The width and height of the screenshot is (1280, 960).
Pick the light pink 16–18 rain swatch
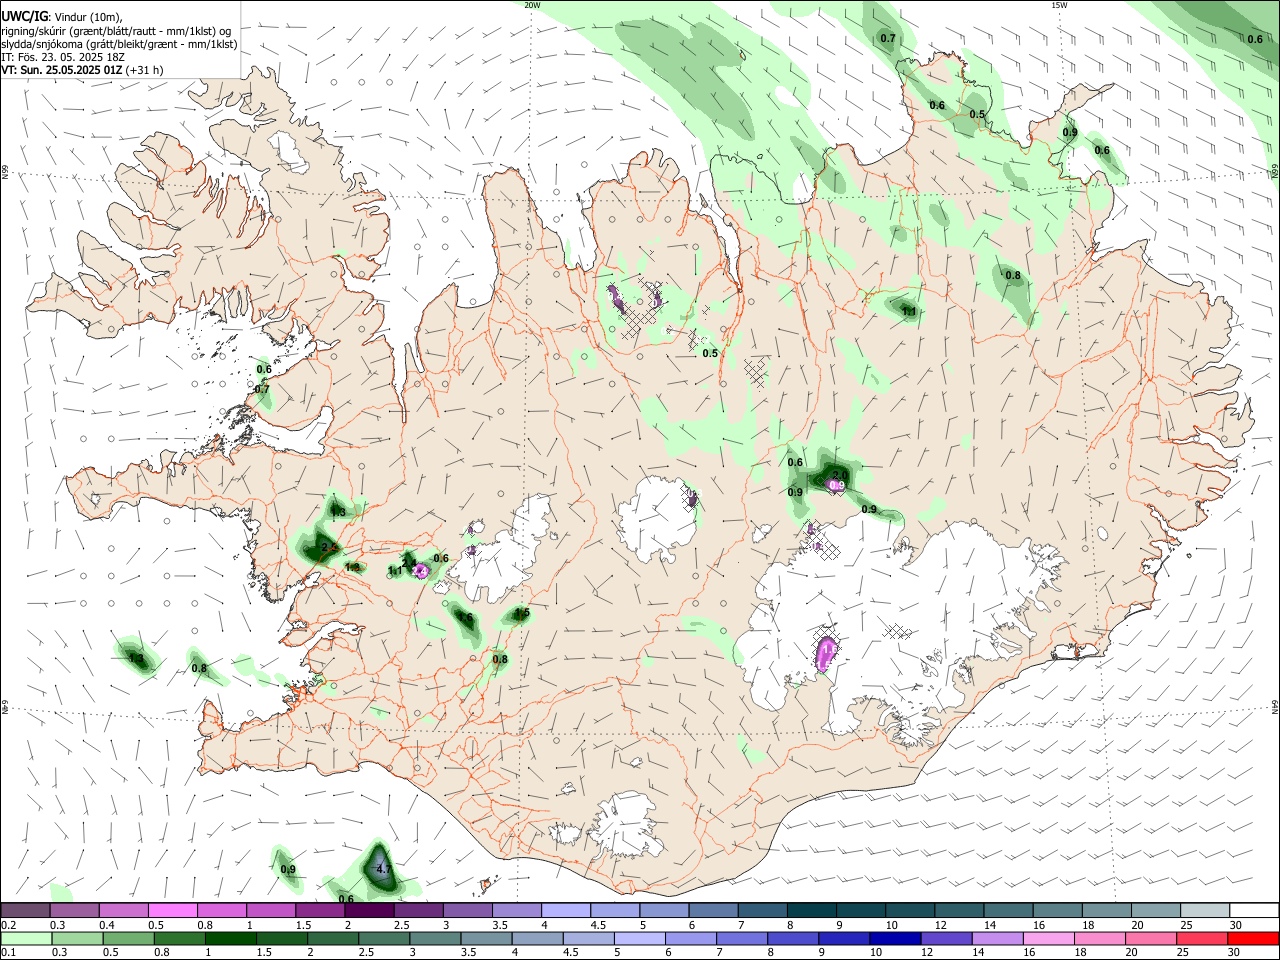(x=1048, y=938)
